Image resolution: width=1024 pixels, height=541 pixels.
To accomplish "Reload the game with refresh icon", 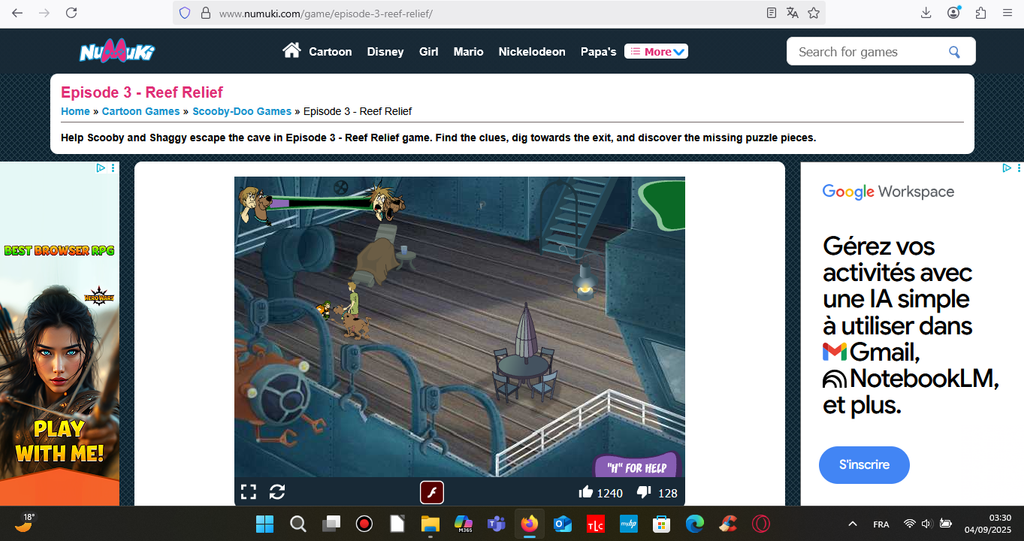I will pos(277,492).
